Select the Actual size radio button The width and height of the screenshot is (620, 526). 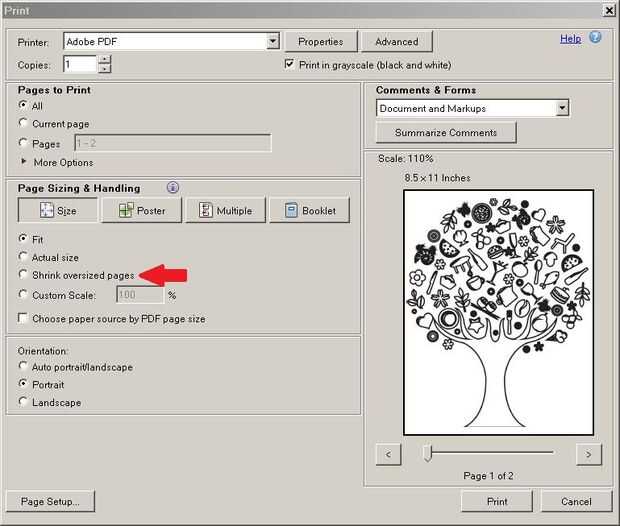pos(23,257)
